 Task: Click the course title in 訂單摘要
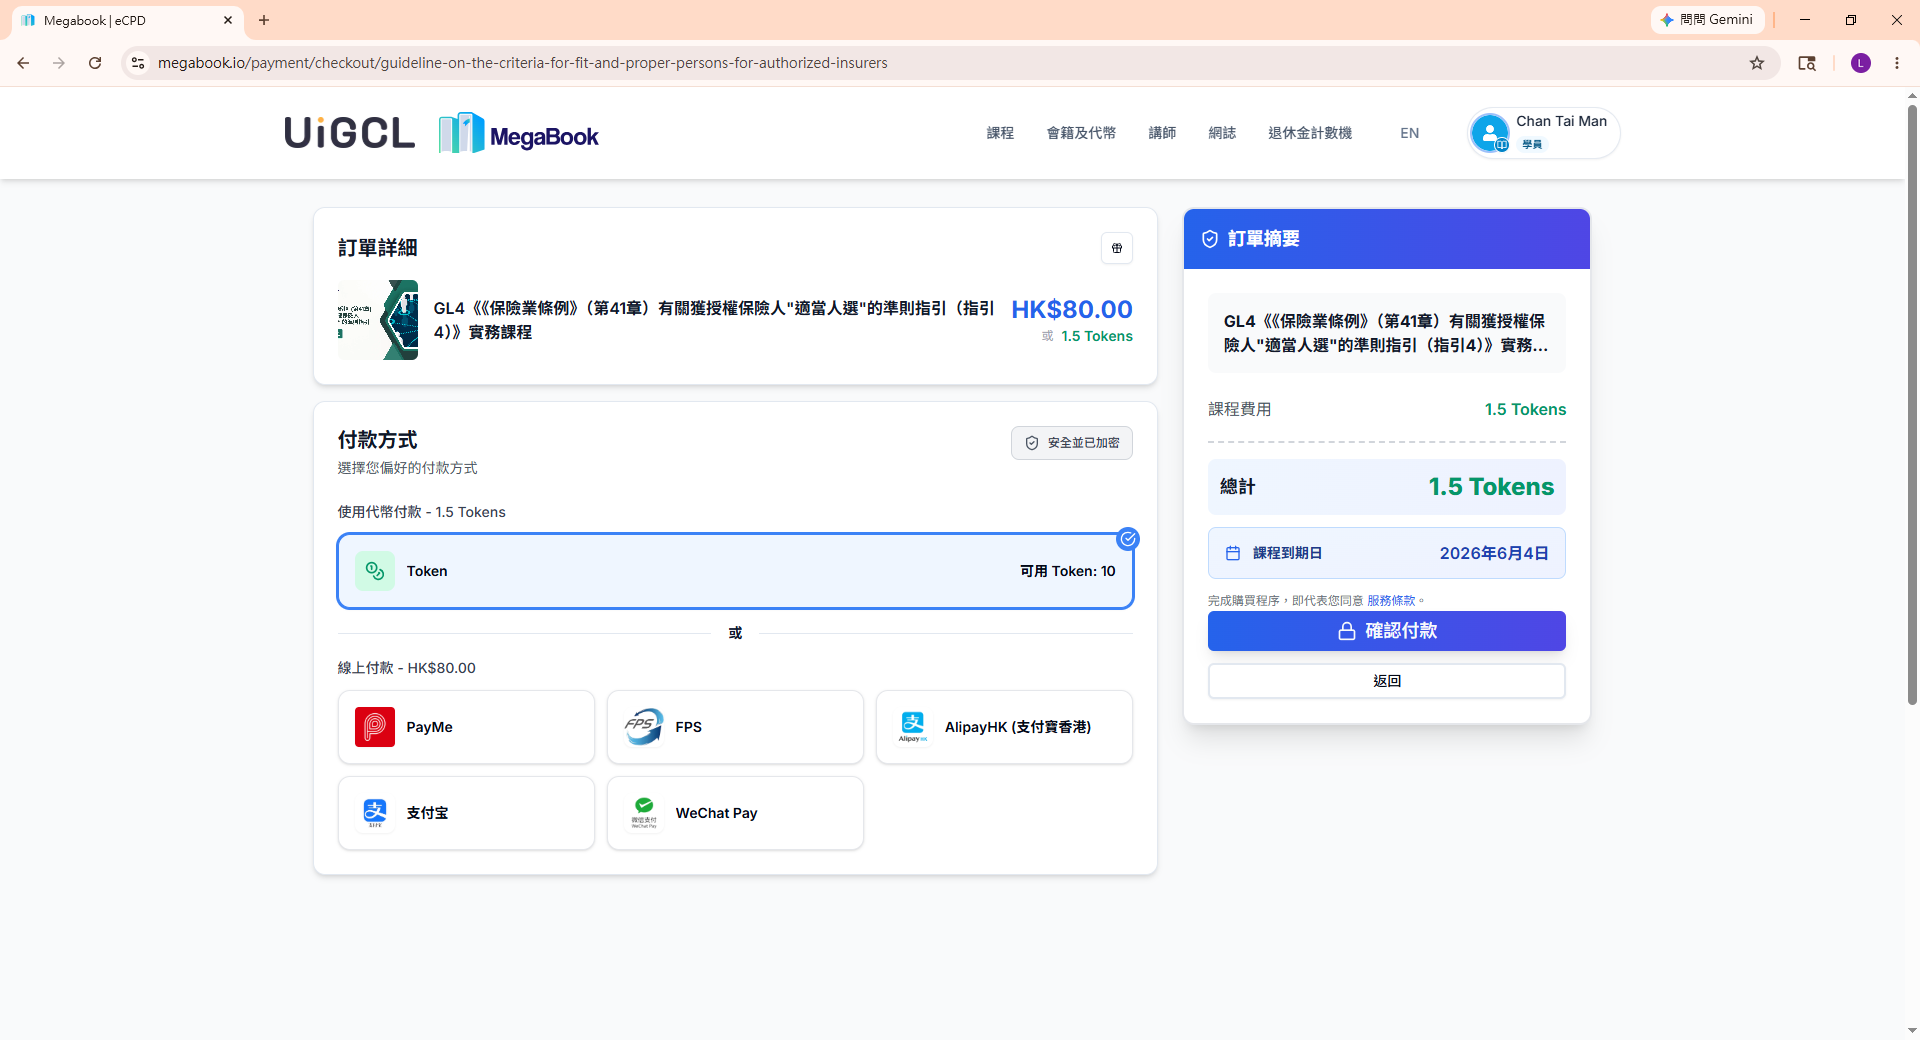1385,333
